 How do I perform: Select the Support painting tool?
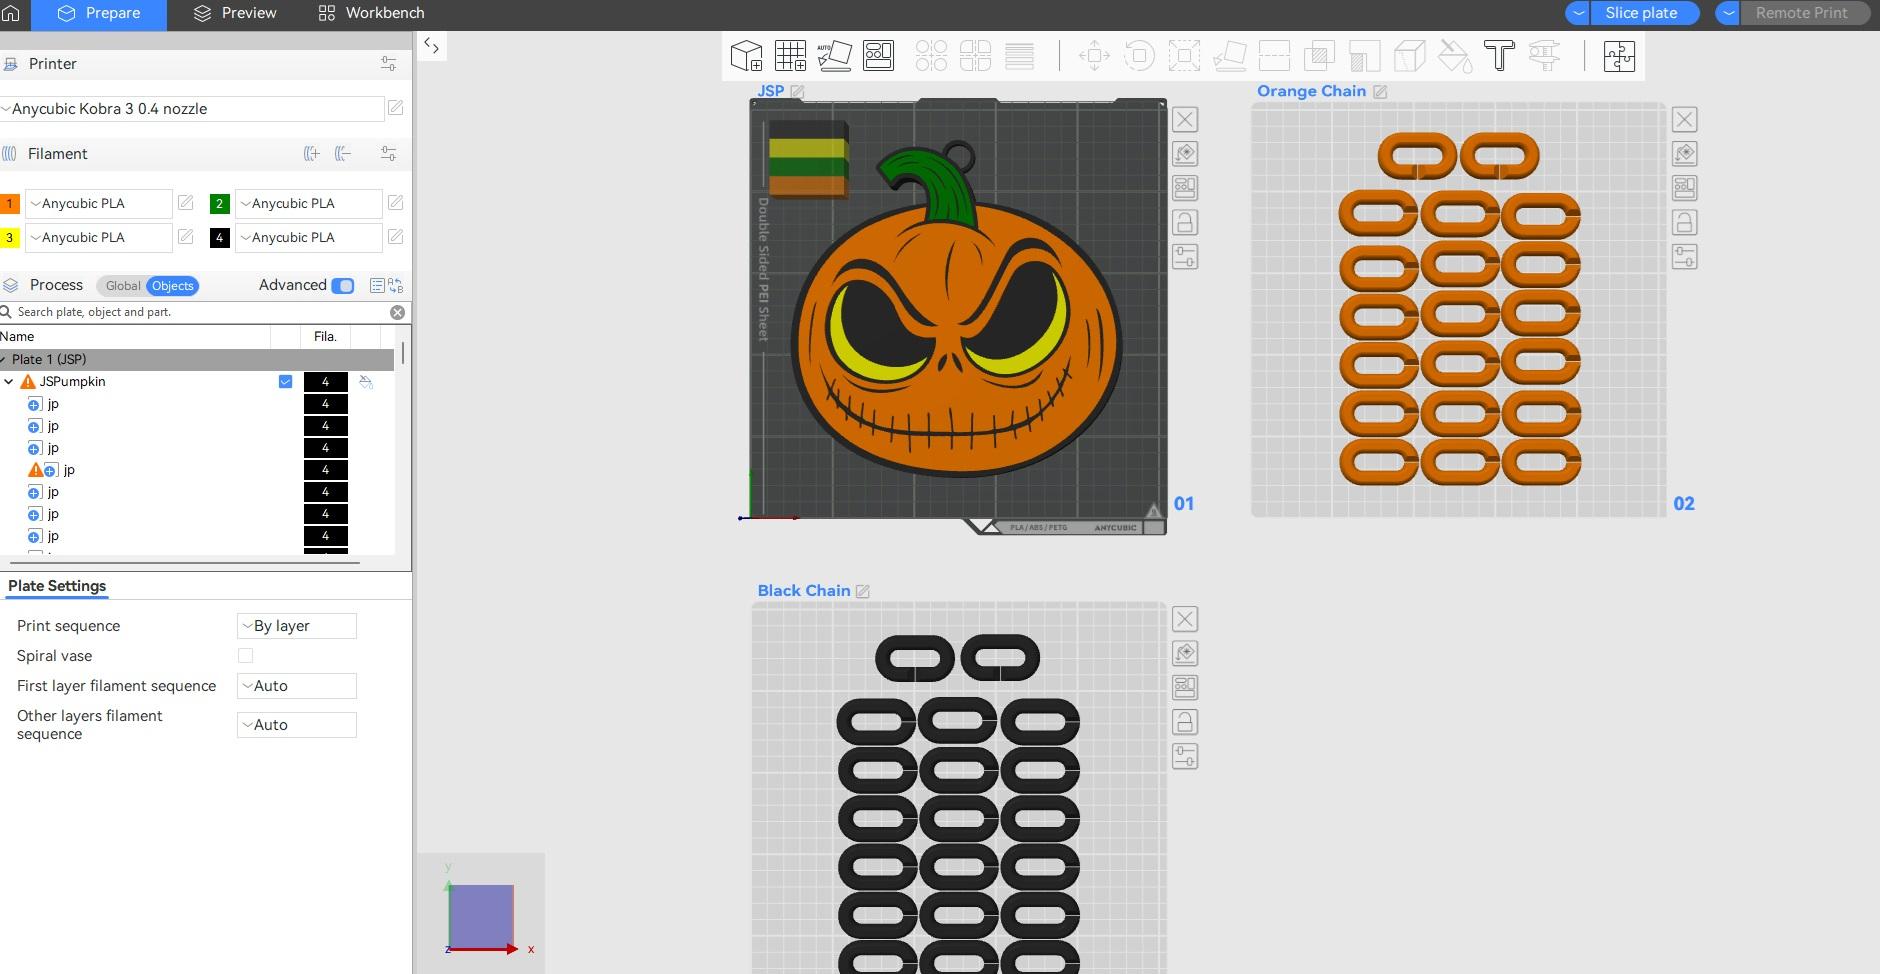1364,56
